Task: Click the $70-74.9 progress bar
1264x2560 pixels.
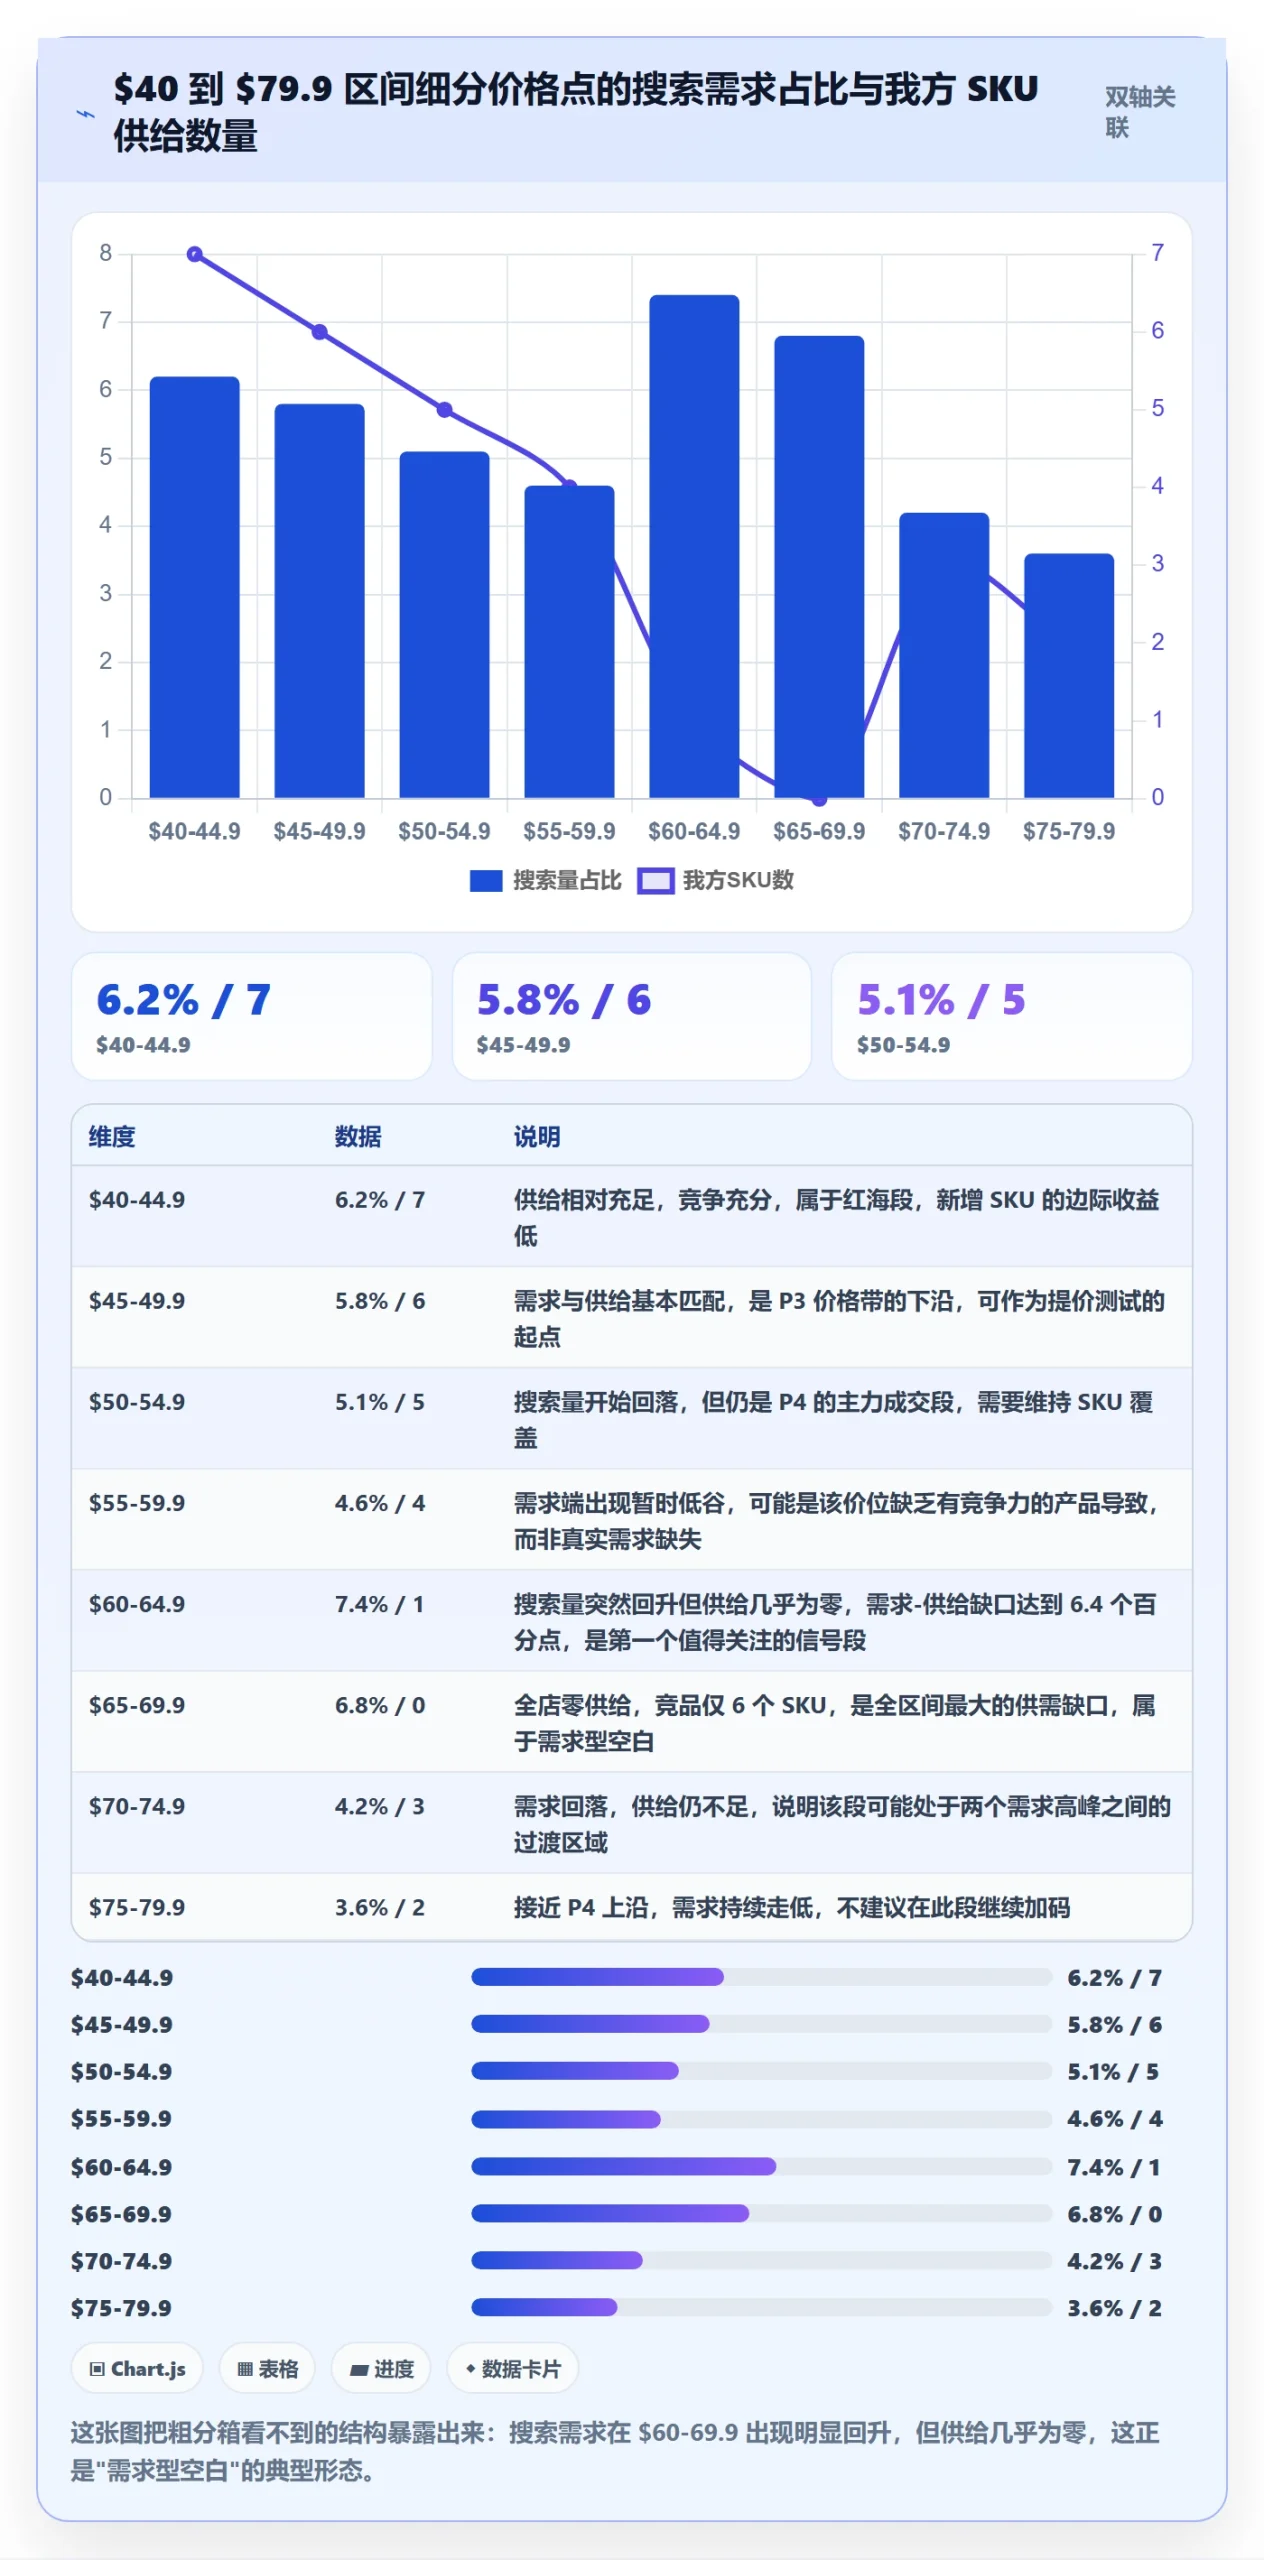Action: point(761,2260)
